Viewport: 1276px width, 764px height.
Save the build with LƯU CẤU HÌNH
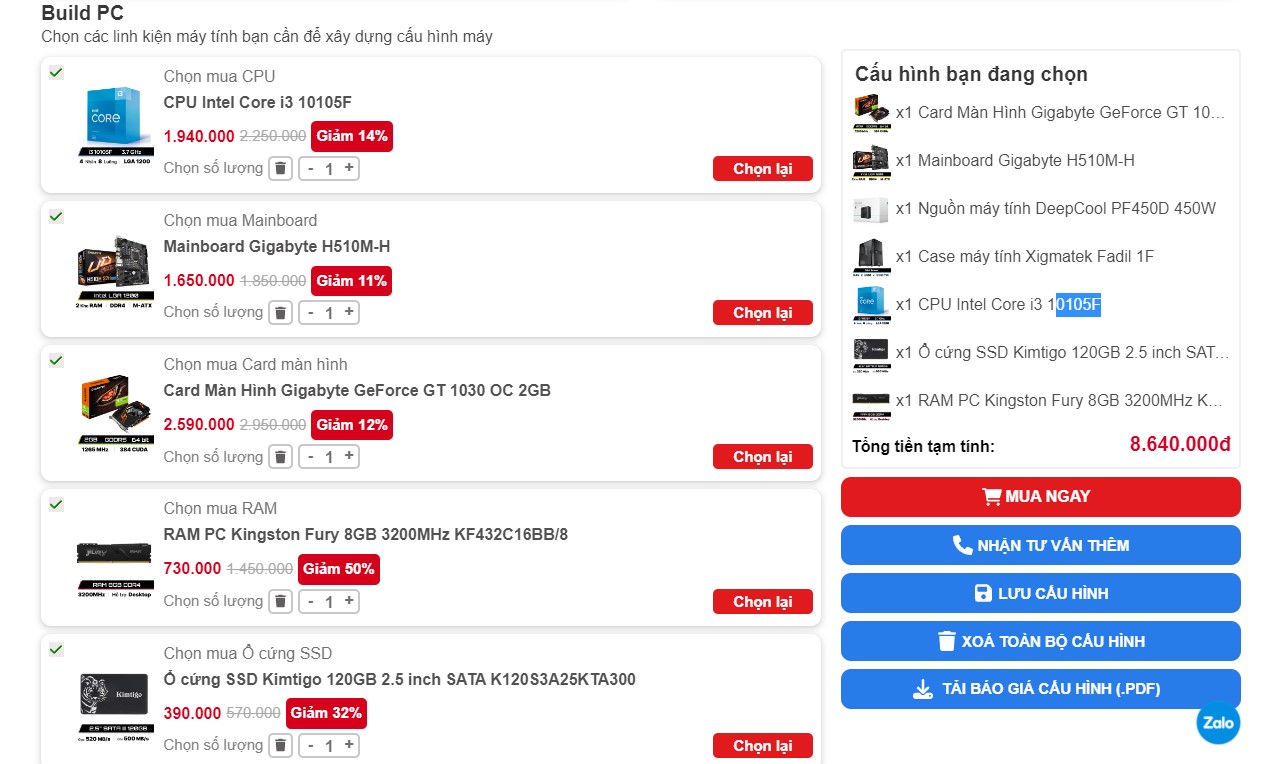pos(1040,593)
